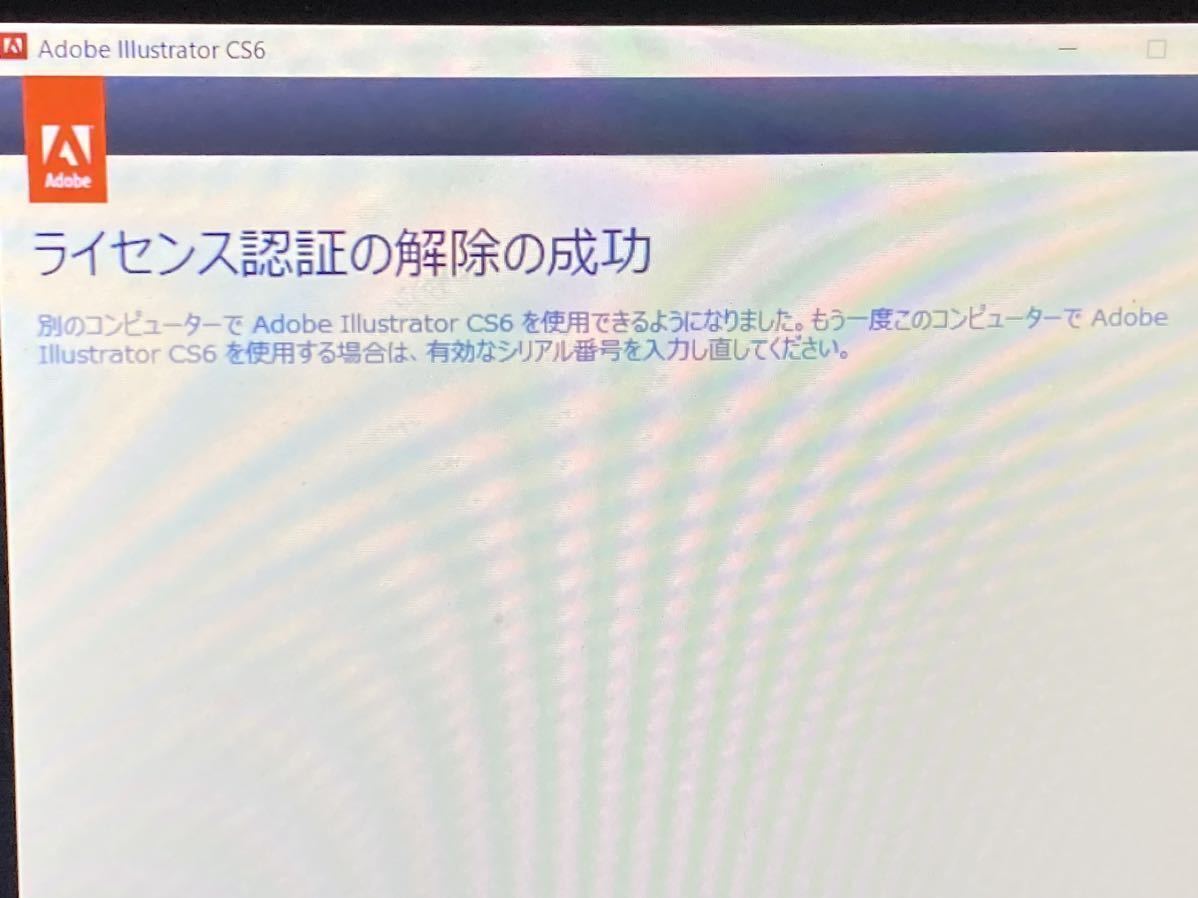Maximize the Adobe Illustrator CS6 window
Viewport: 1198px width, 898px height.
pos(1156,49)
